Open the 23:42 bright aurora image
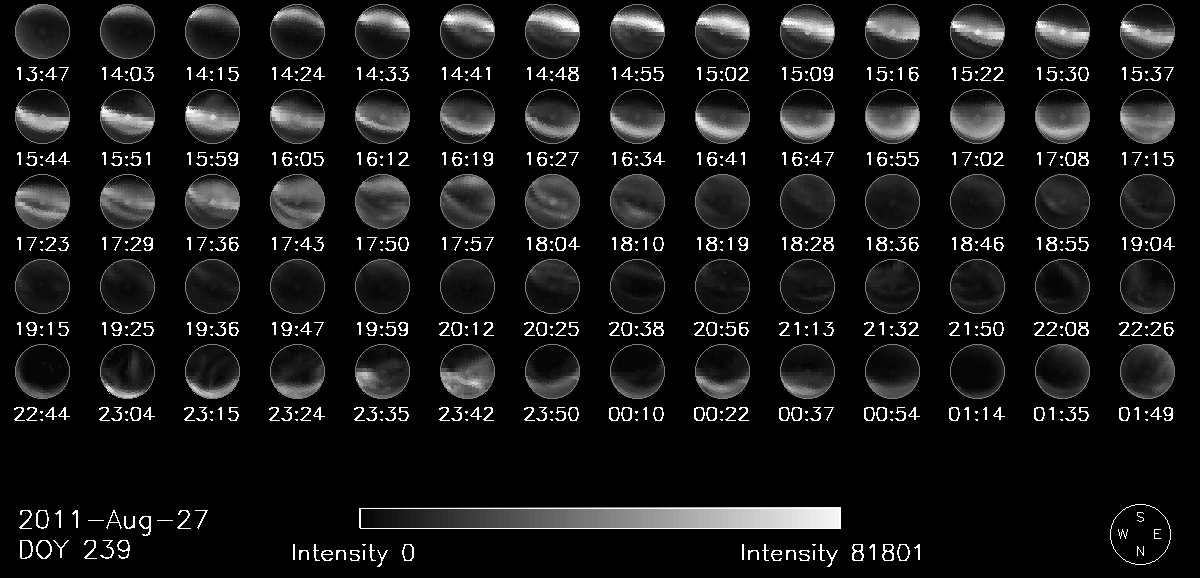The width and height of the screenshot is (1200, 578). pos(467,373)
